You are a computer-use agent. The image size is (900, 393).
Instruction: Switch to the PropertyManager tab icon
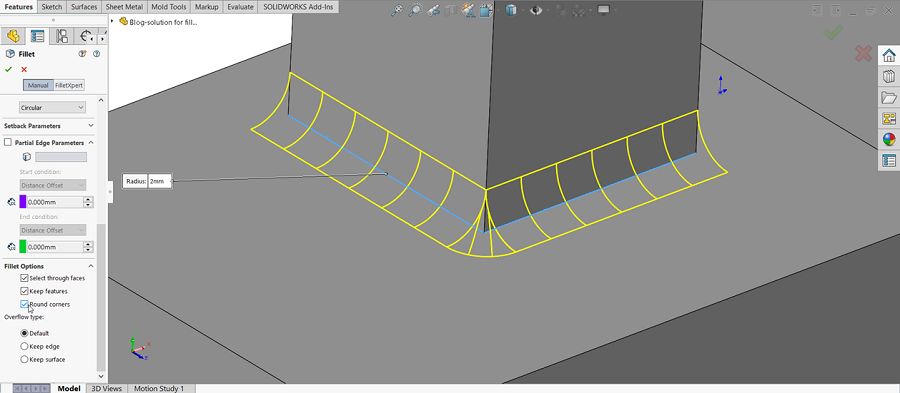coord(37,36)
